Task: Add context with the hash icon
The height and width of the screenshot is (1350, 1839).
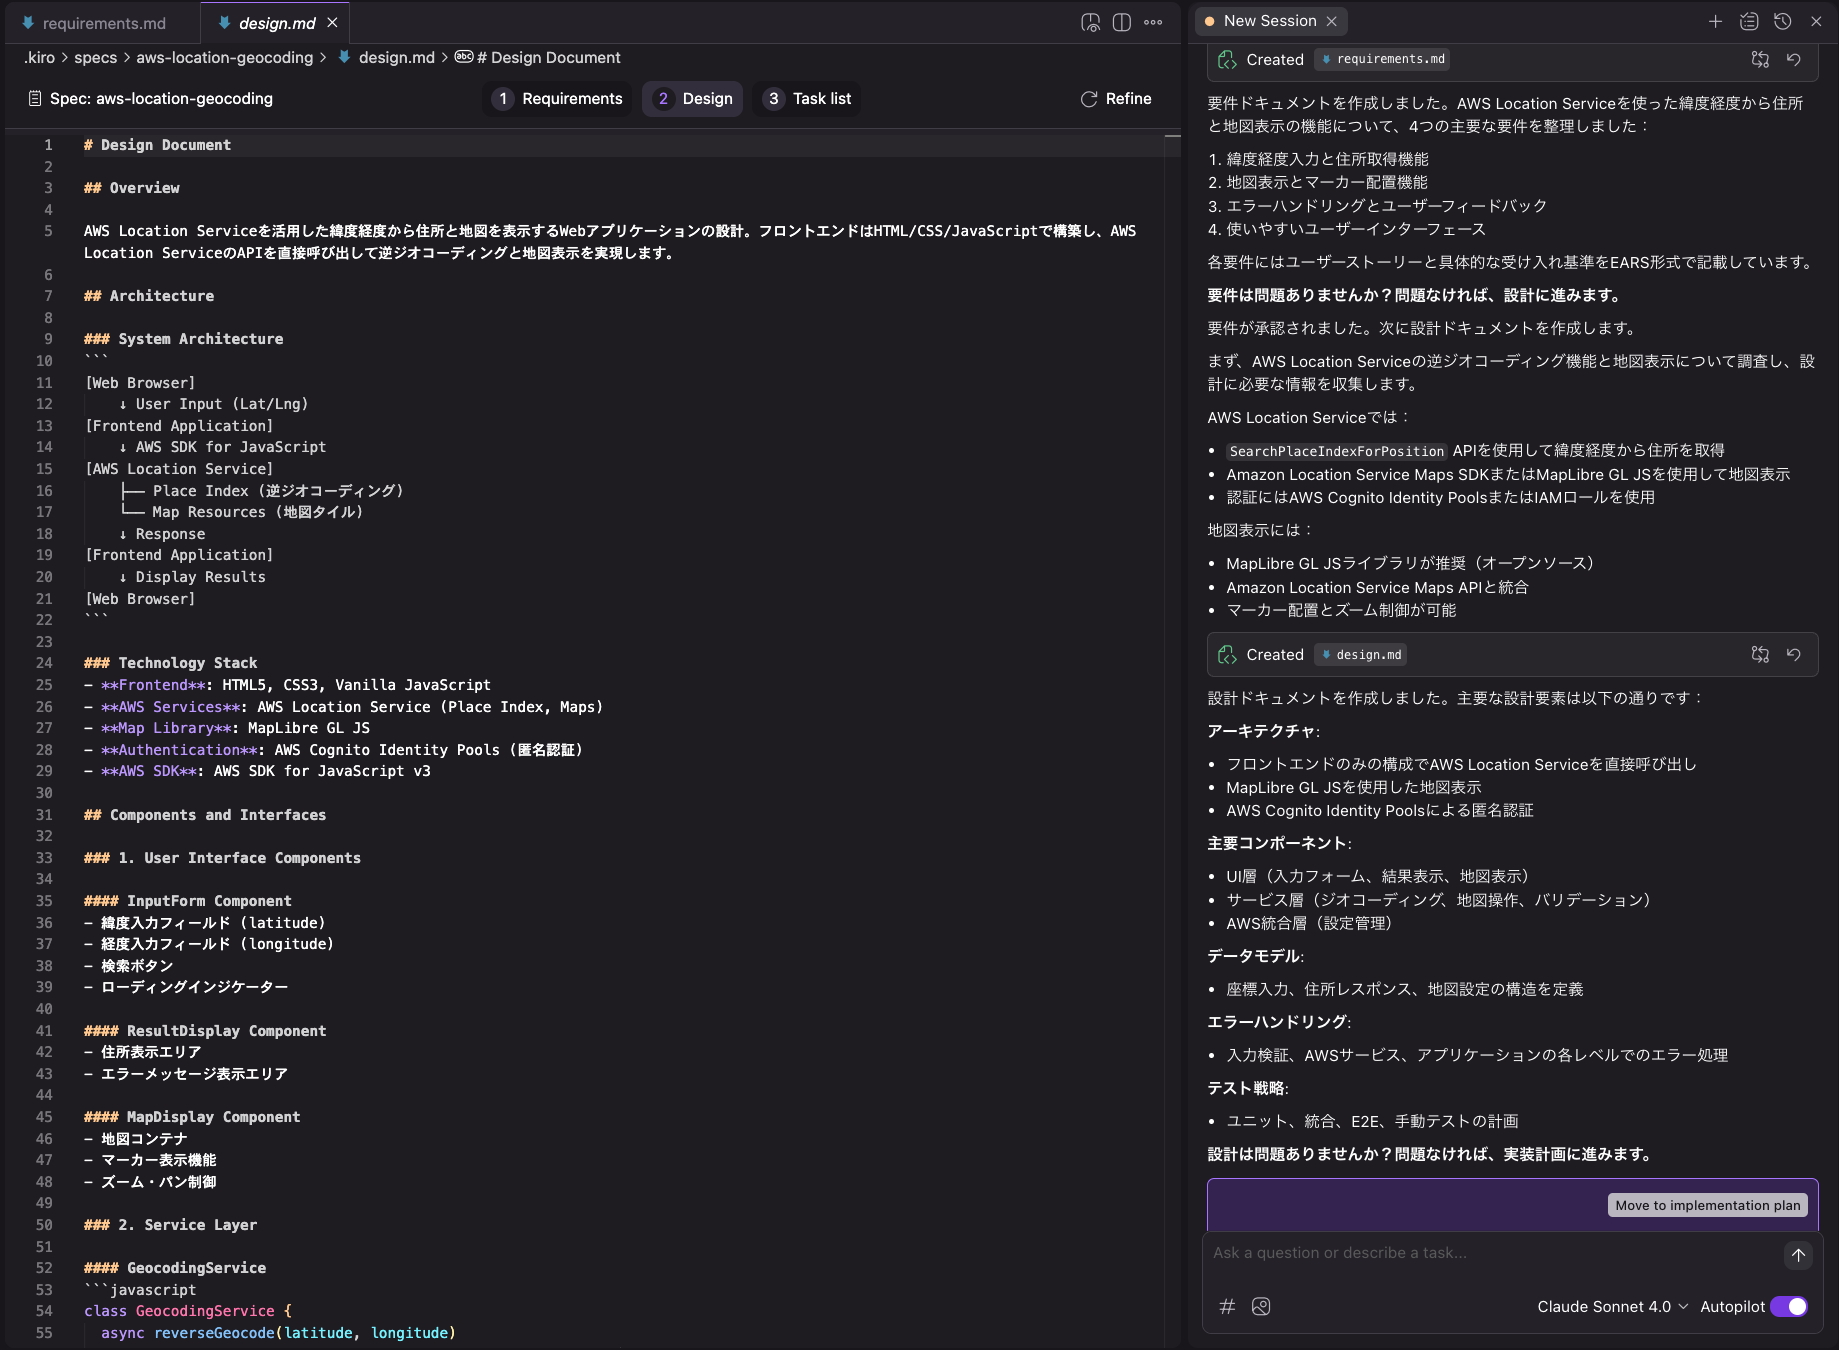Action: [x=1227, y=1306]
